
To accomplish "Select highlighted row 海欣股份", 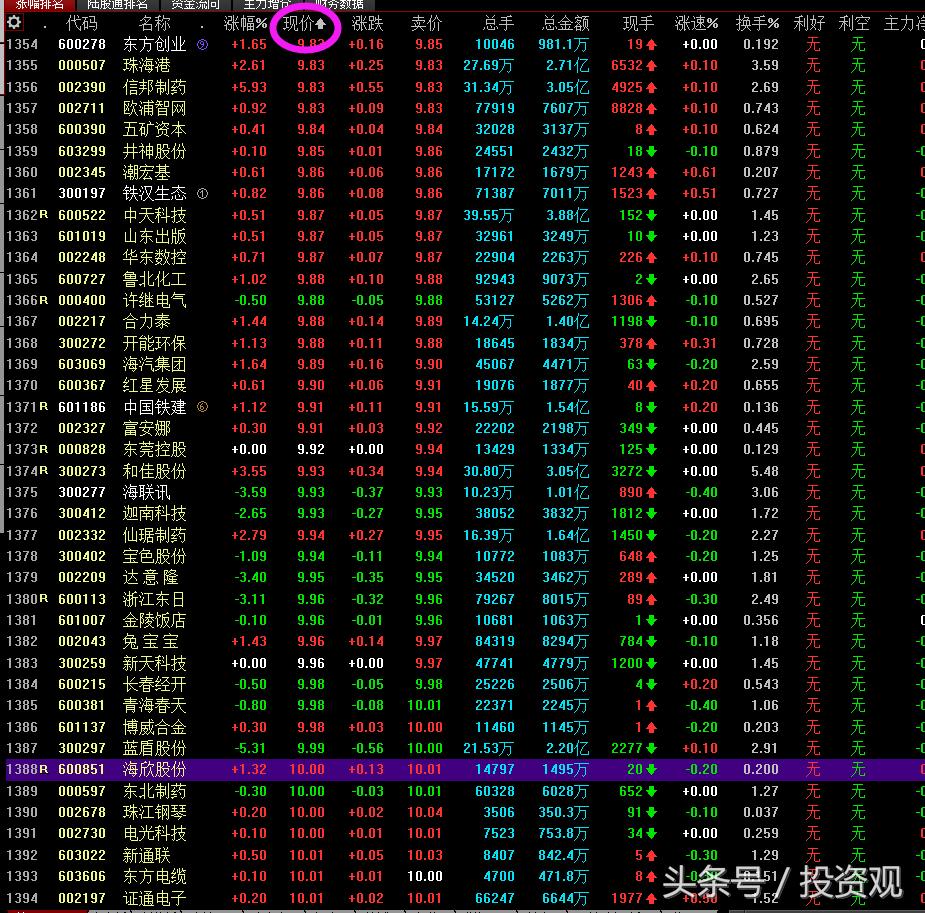I will [465, 769].
